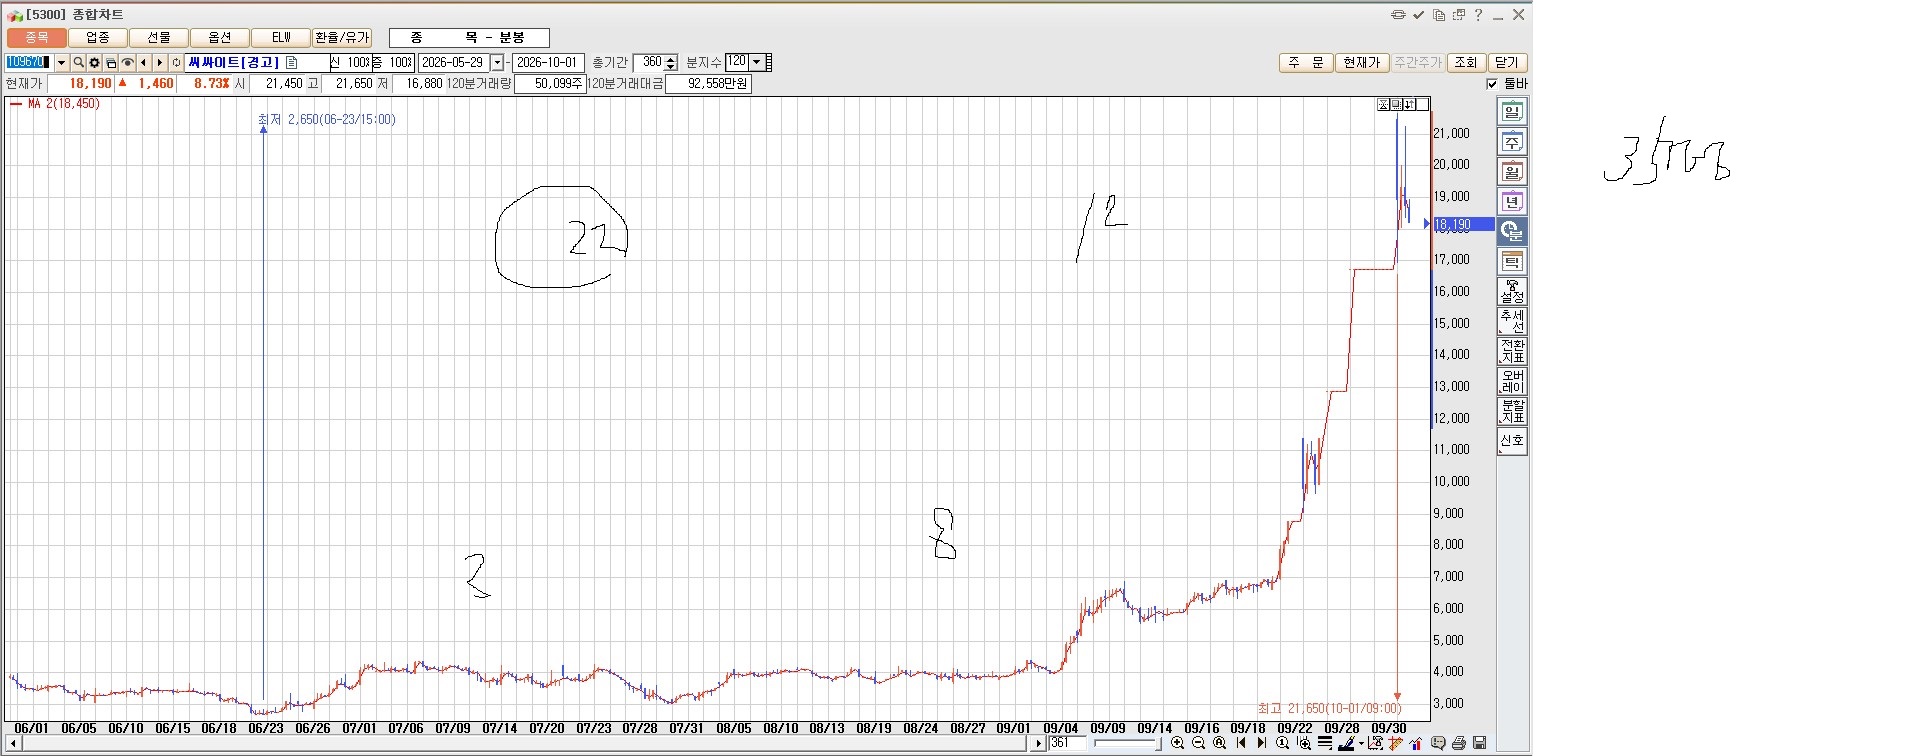Click the end date field 2026-10-01

click(548, 63)
